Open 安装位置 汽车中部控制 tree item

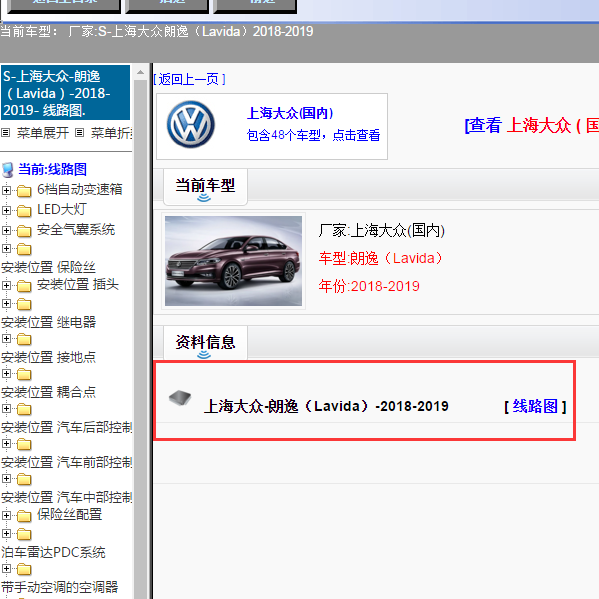coord(66,497)
